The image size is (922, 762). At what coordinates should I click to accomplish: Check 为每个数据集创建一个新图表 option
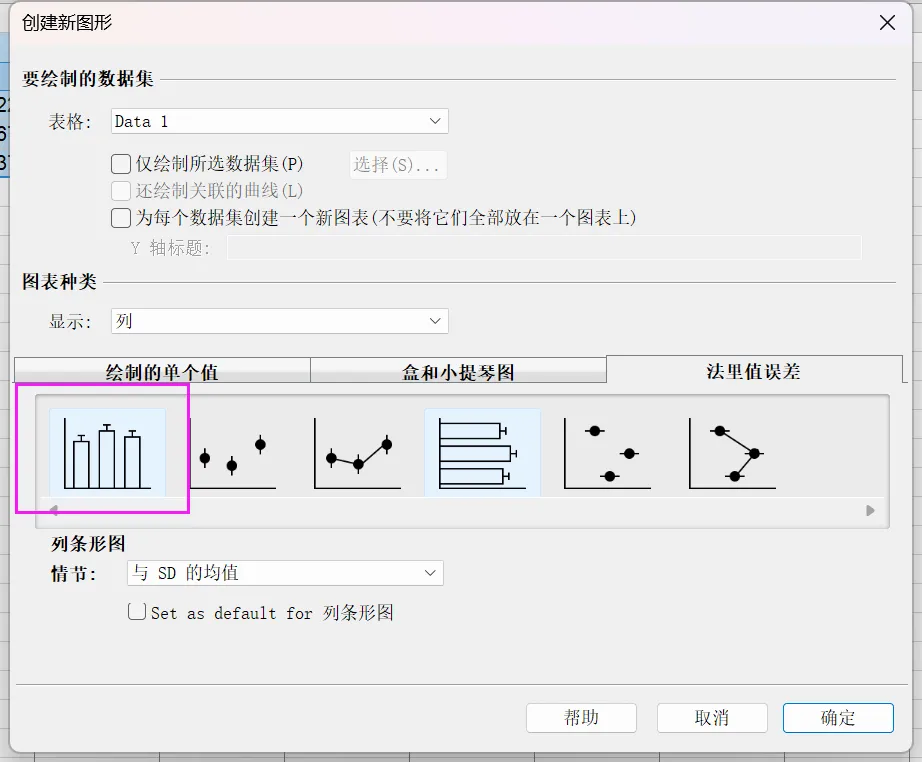click(x=121, y=218)
